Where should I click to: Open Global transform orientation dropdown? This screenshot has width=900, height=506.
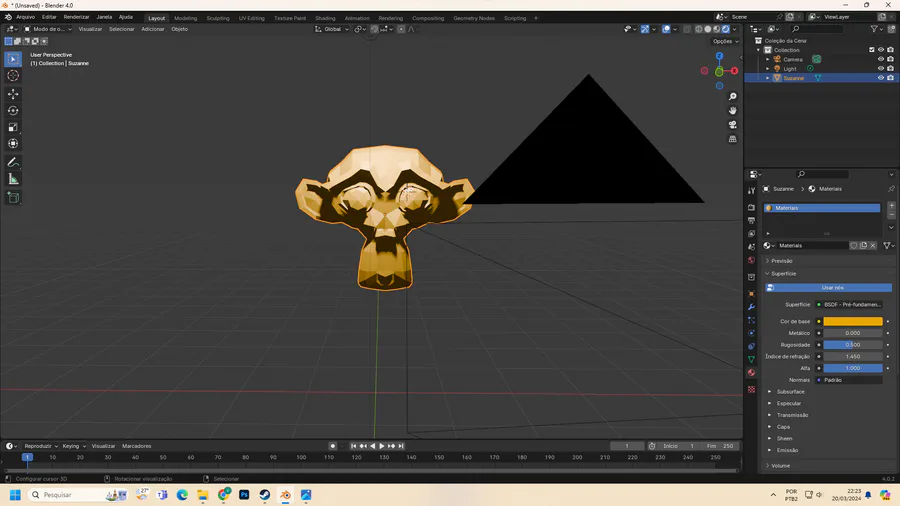(x=332, y=29)
